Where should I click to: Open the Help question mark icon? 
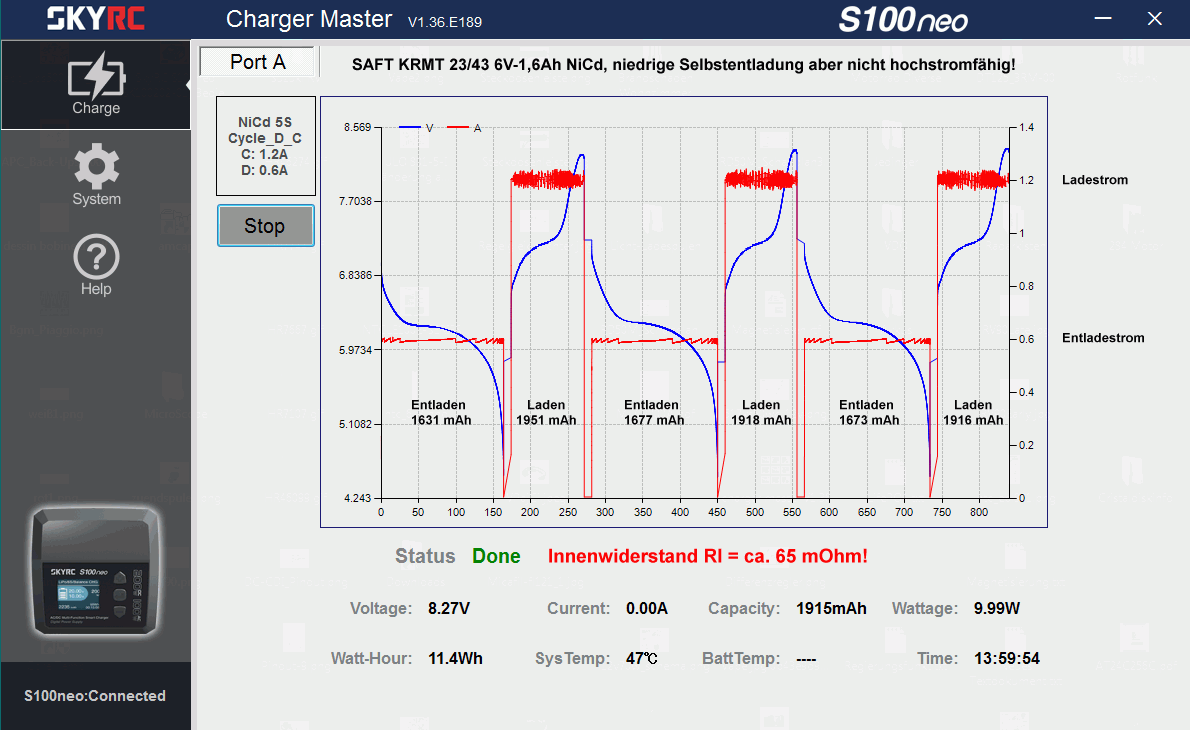(96, 258)
